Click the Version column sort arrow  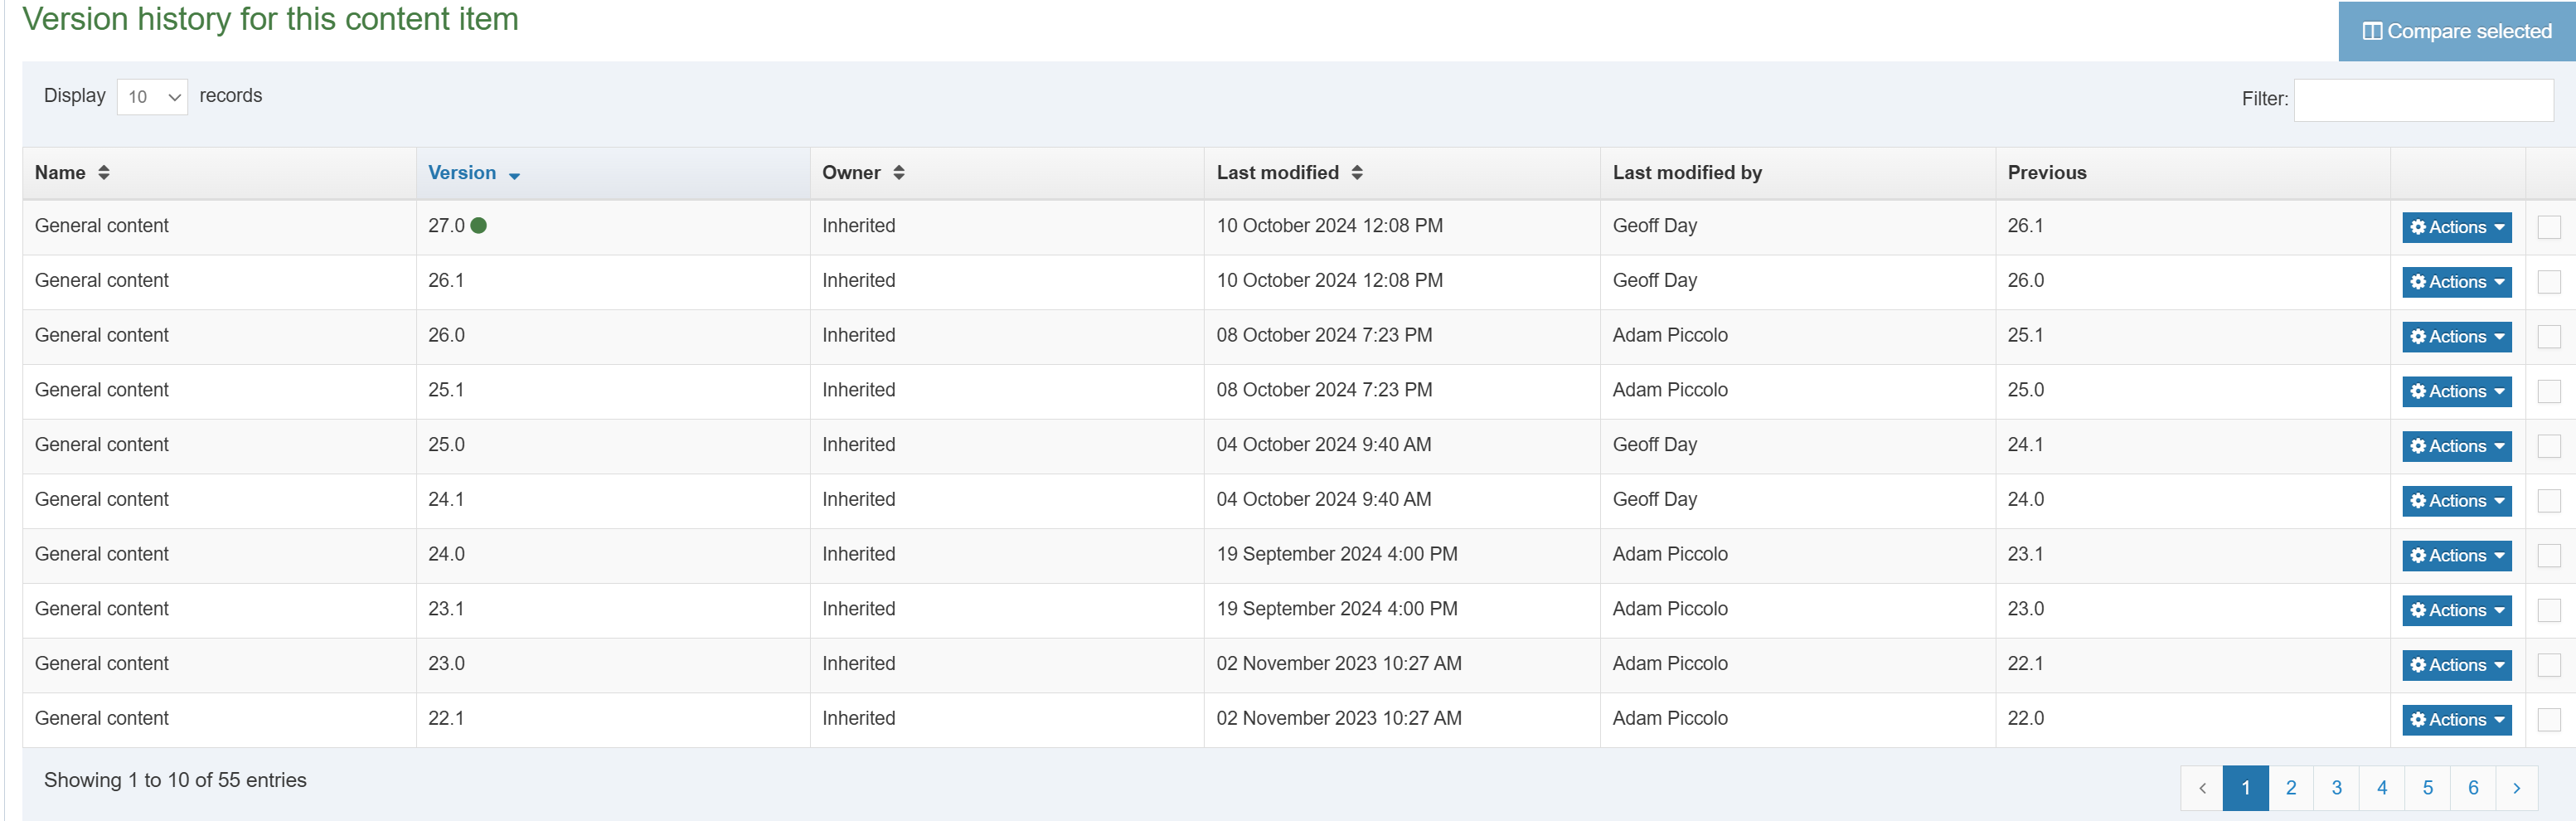pos(514,175)
